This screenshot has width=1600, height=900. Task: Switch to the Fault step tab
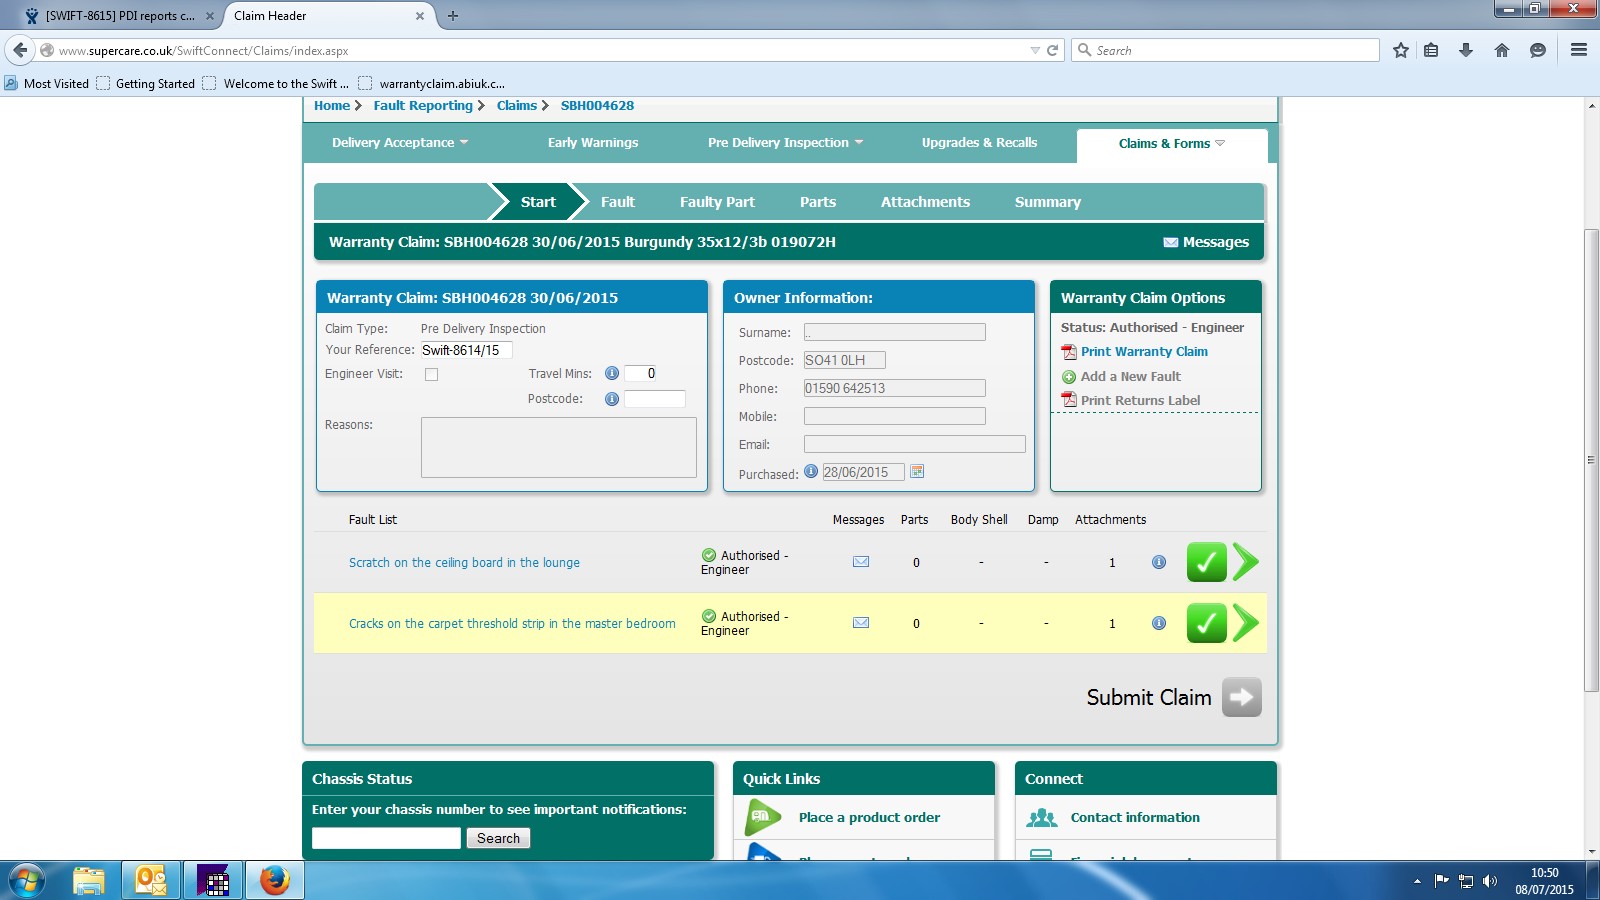click(618, 202)
